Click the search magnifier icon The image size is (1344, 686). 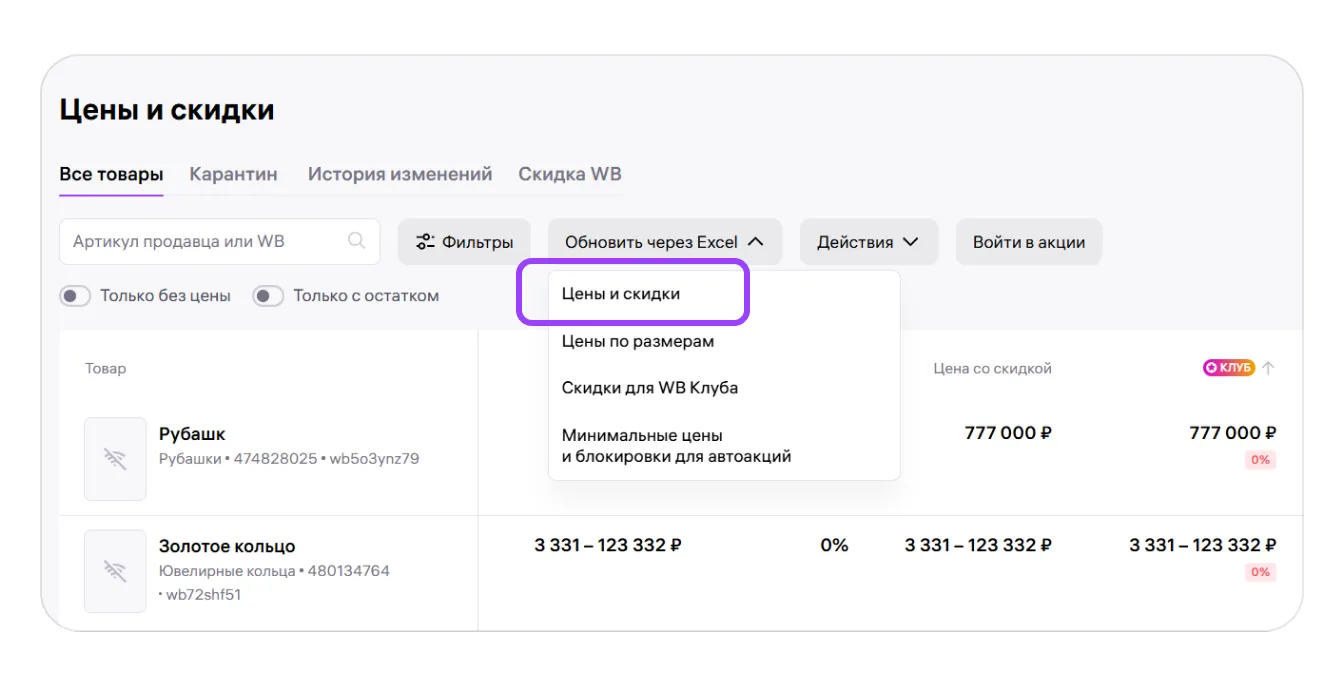pyautogui.click(x=356, y=241)
